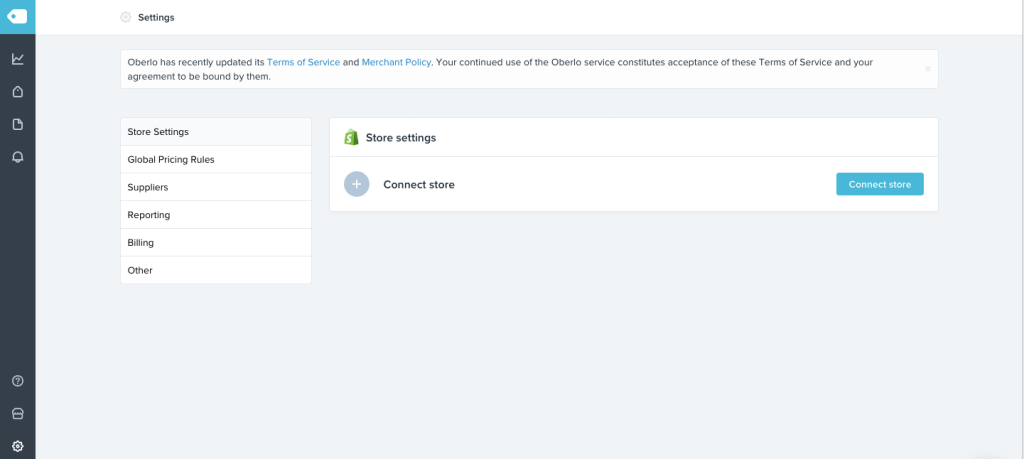Click the Shopify bag icon

tap(351, 138)
